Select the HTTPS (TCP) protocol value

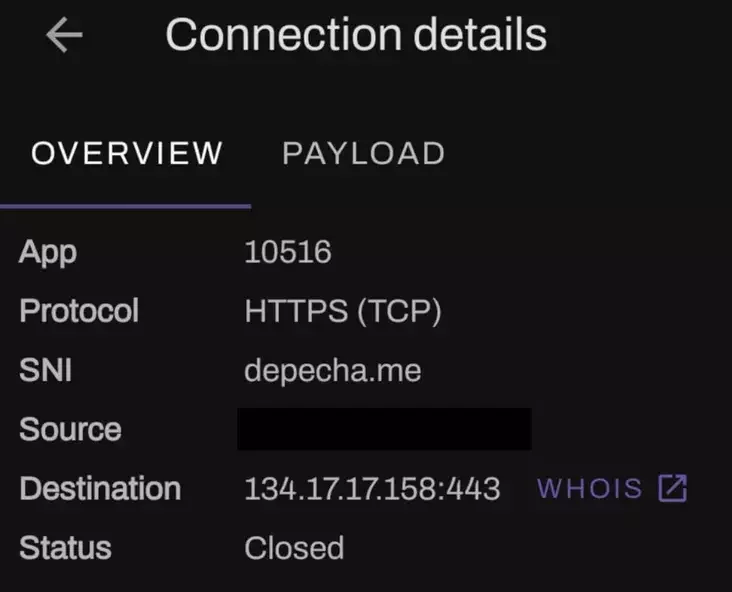click(343, 311)
